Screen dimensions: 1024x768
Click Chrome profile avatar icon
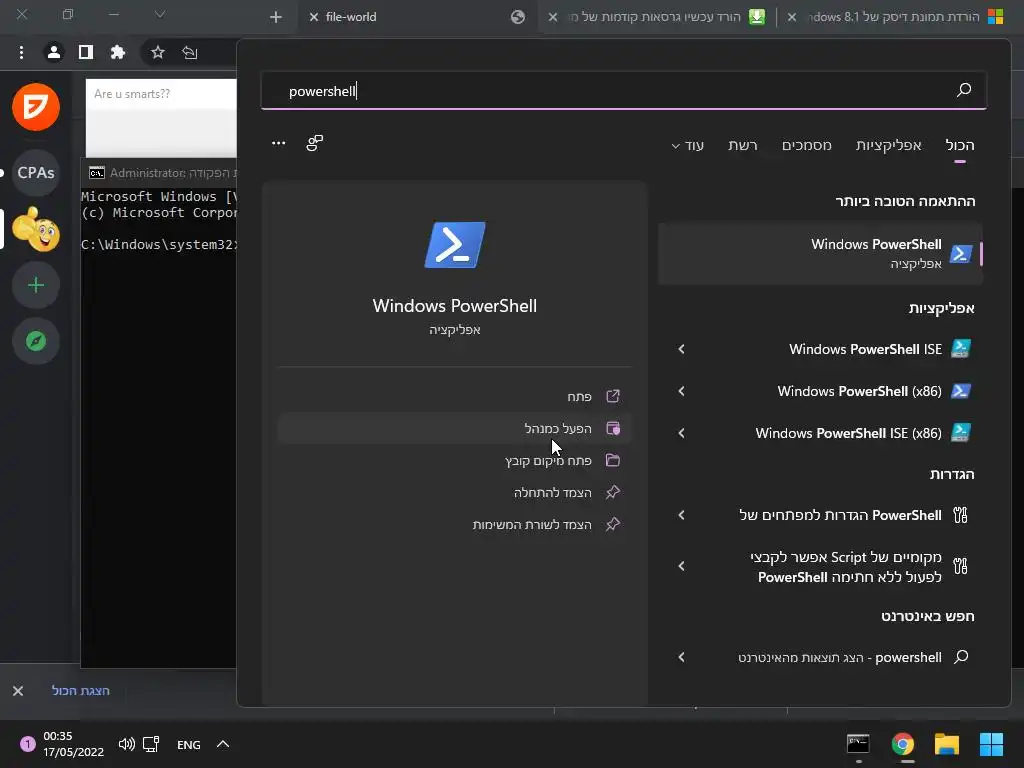click(54, 52)
